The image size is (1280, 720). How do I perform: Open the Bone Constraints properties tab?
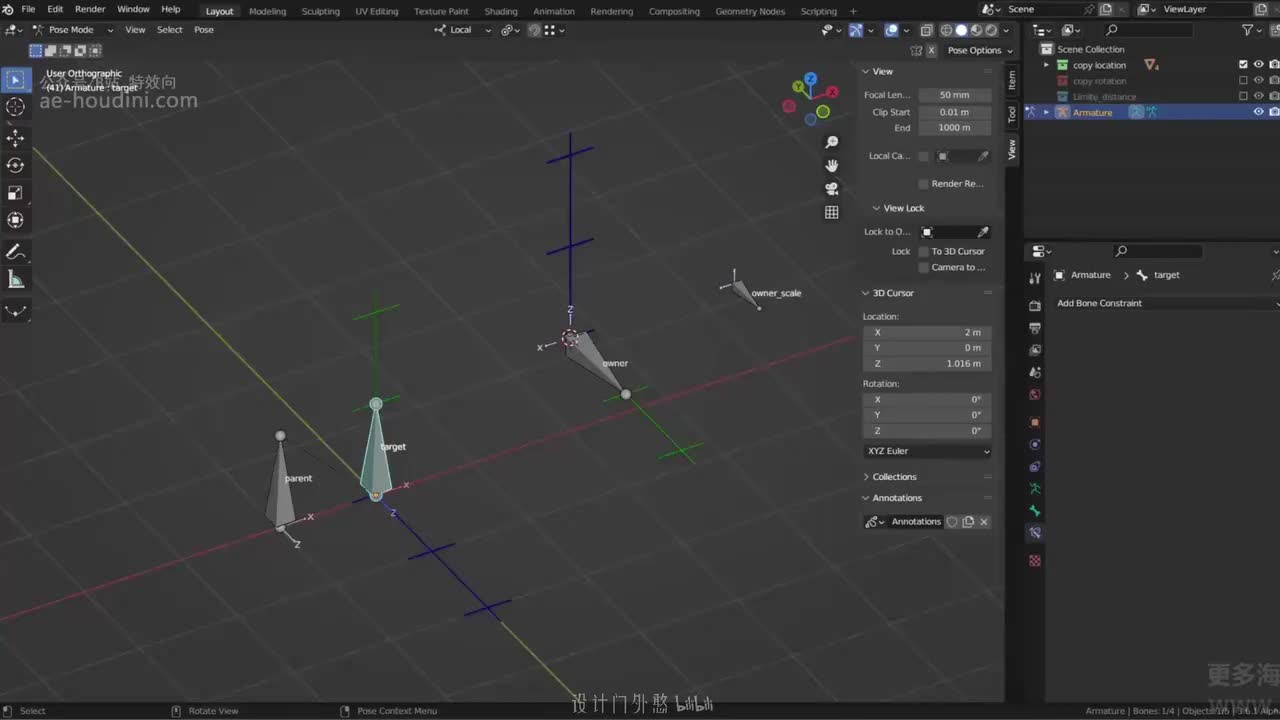pos(1035,534)
